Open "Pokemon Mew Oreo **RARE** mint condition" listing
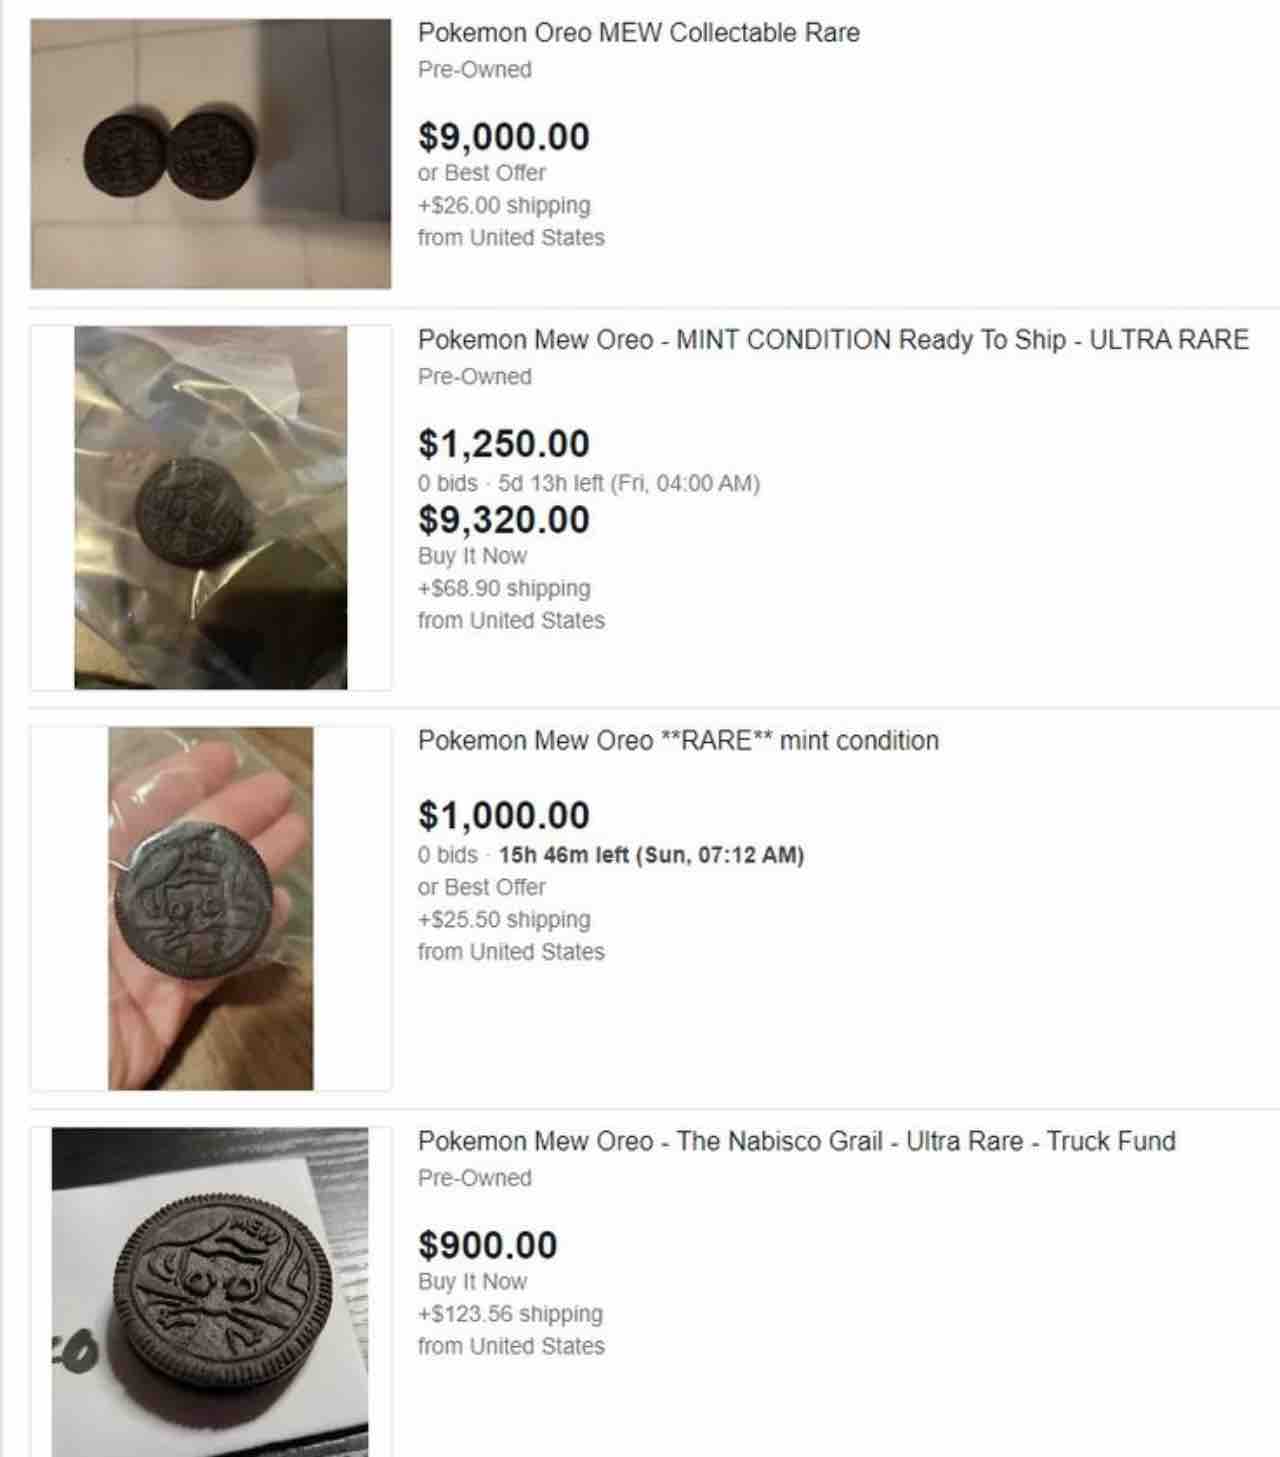 click(x=678, y=741)
